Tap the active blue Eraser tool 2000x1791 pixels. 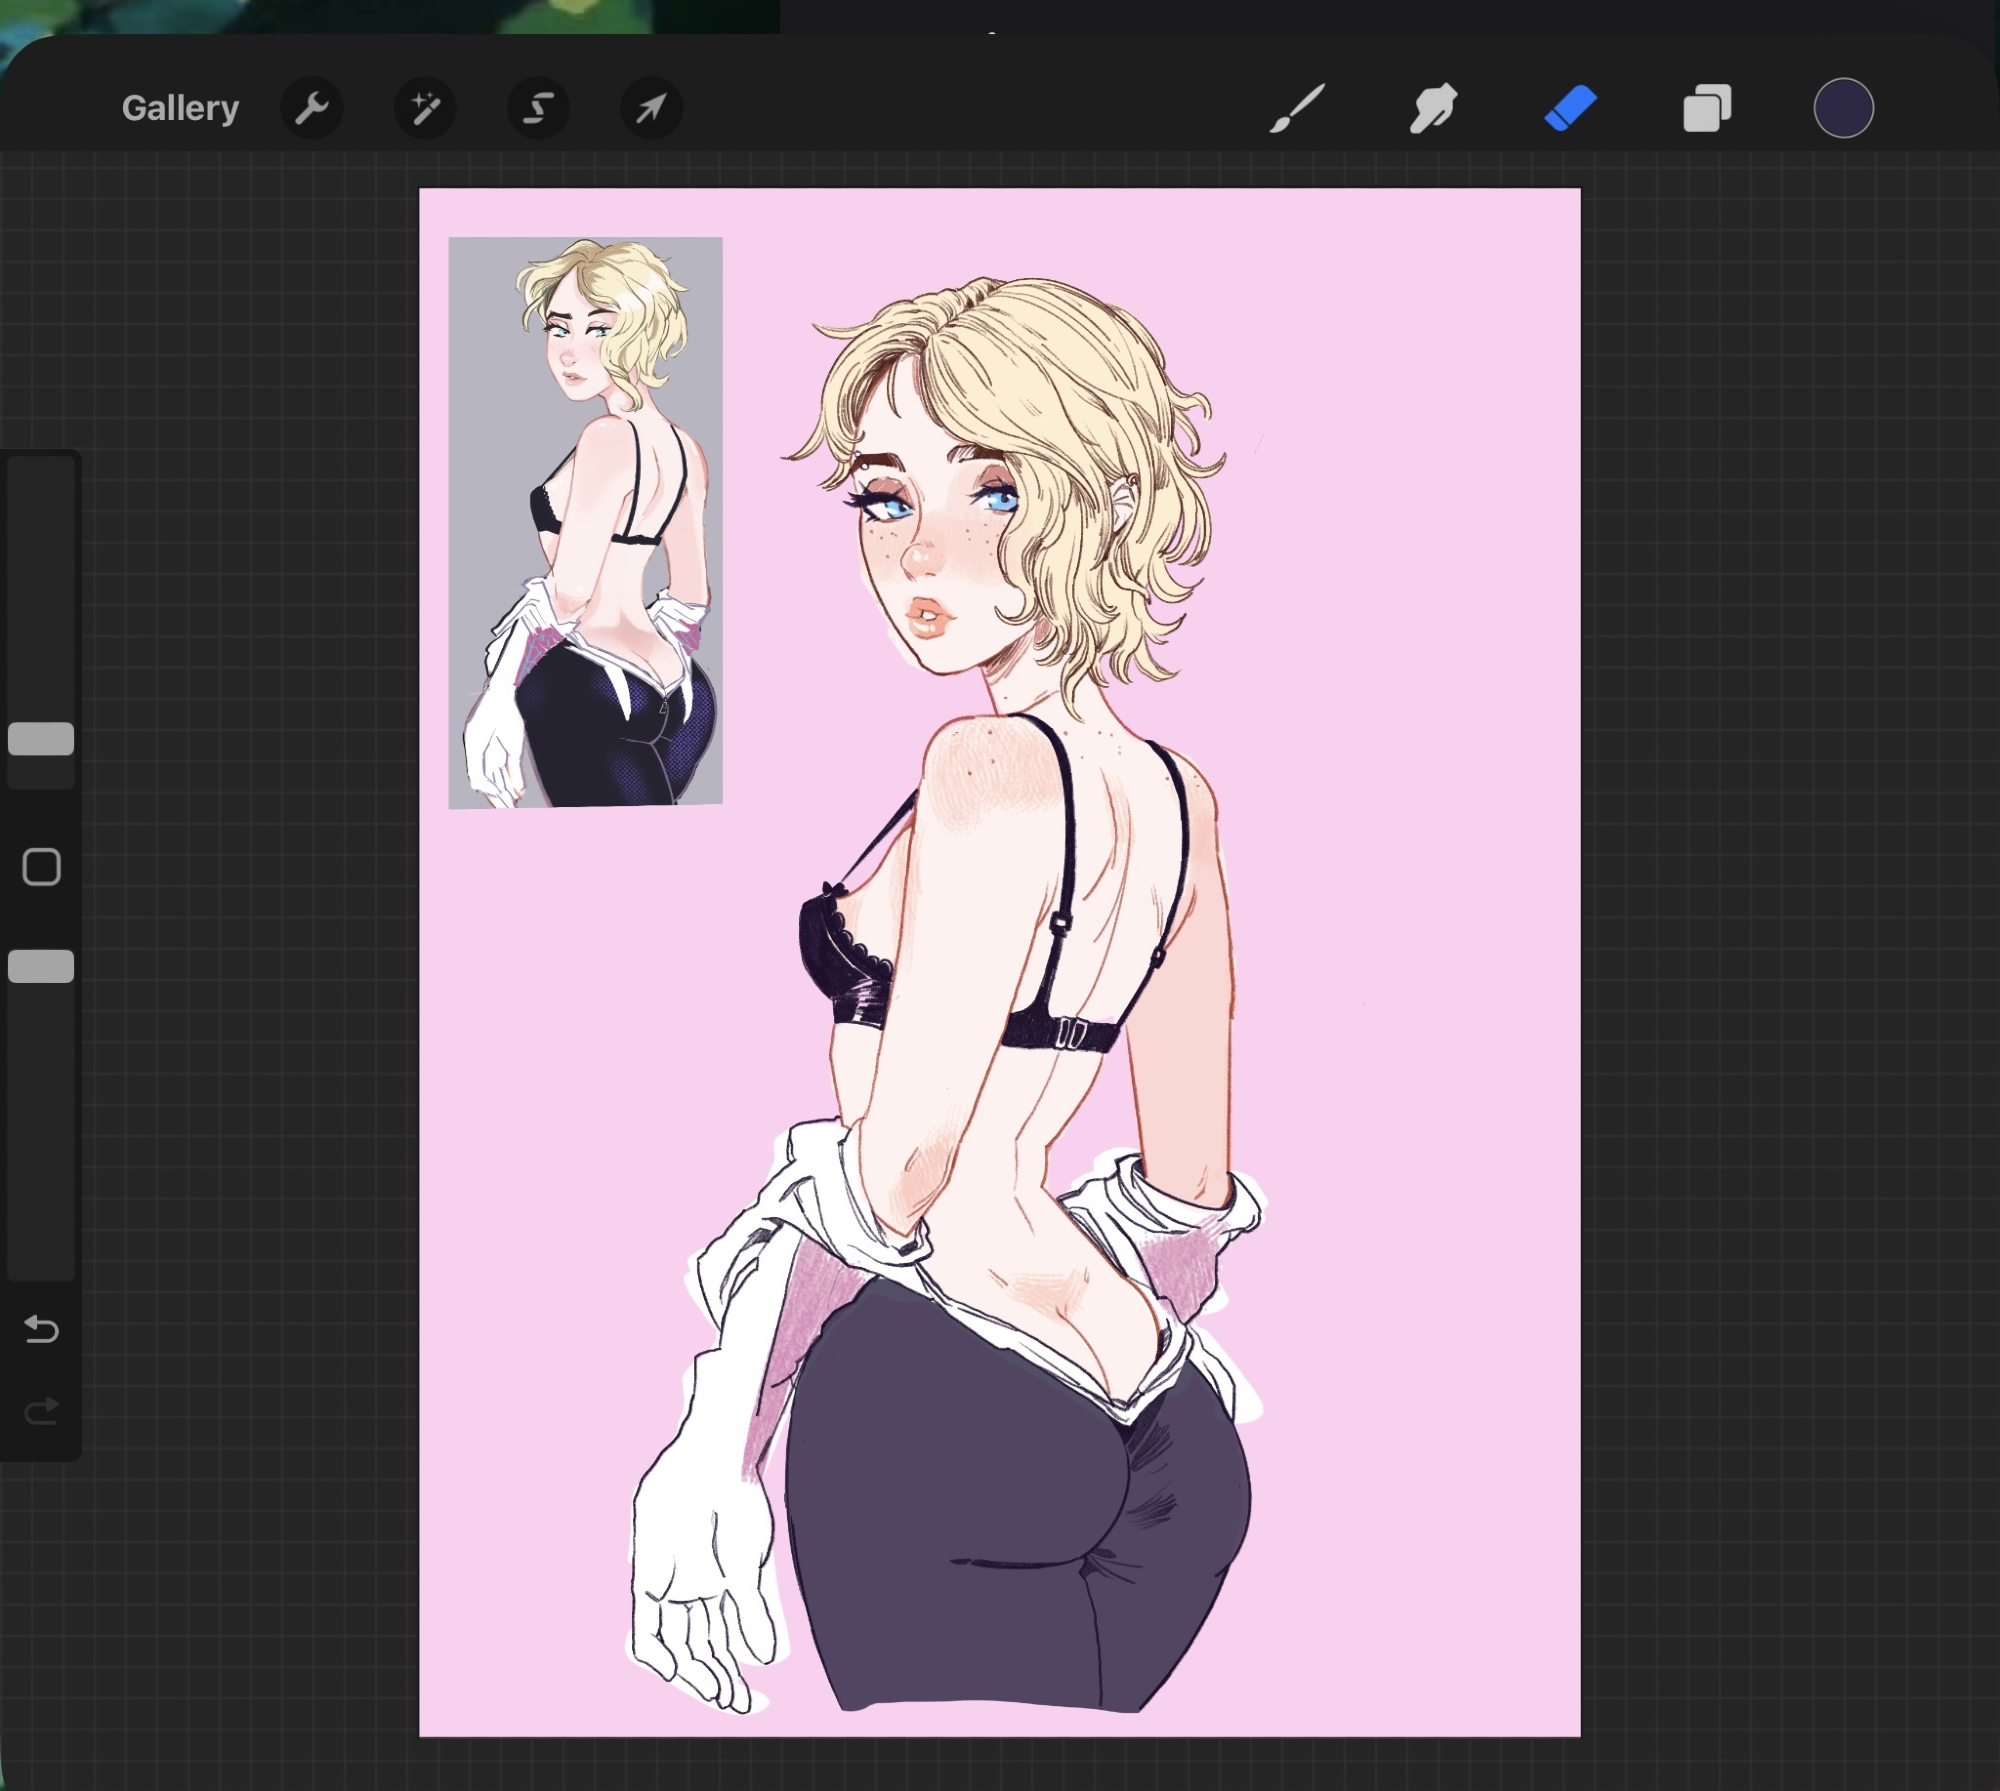(1570, 108)
